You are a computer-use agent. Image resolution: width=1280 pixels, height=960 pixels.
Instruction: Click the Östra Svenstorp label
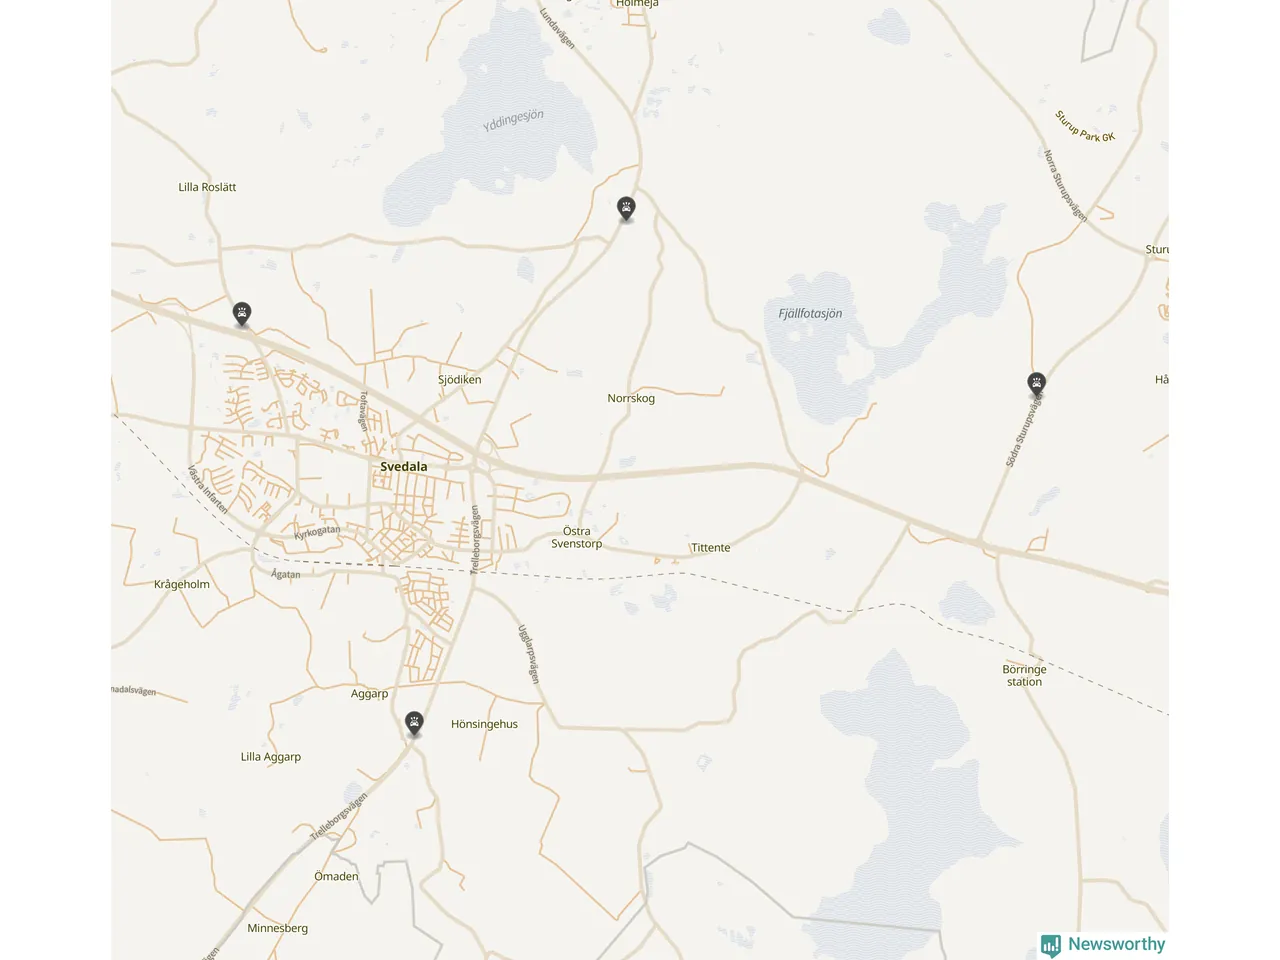tap(577, 538)
